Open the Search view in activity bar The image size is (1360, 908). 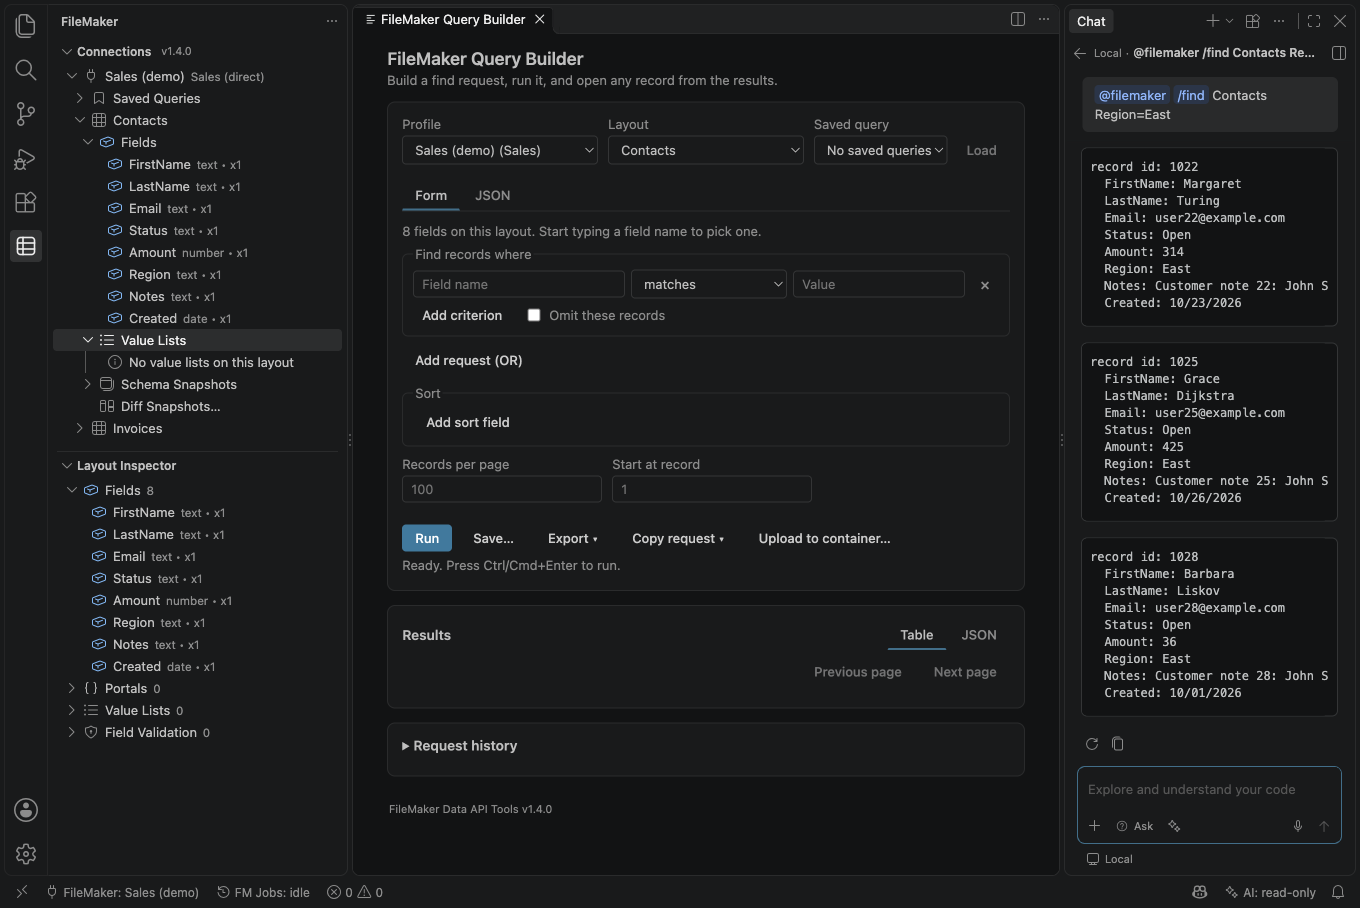pyautogui.click(x=26, y=70)
